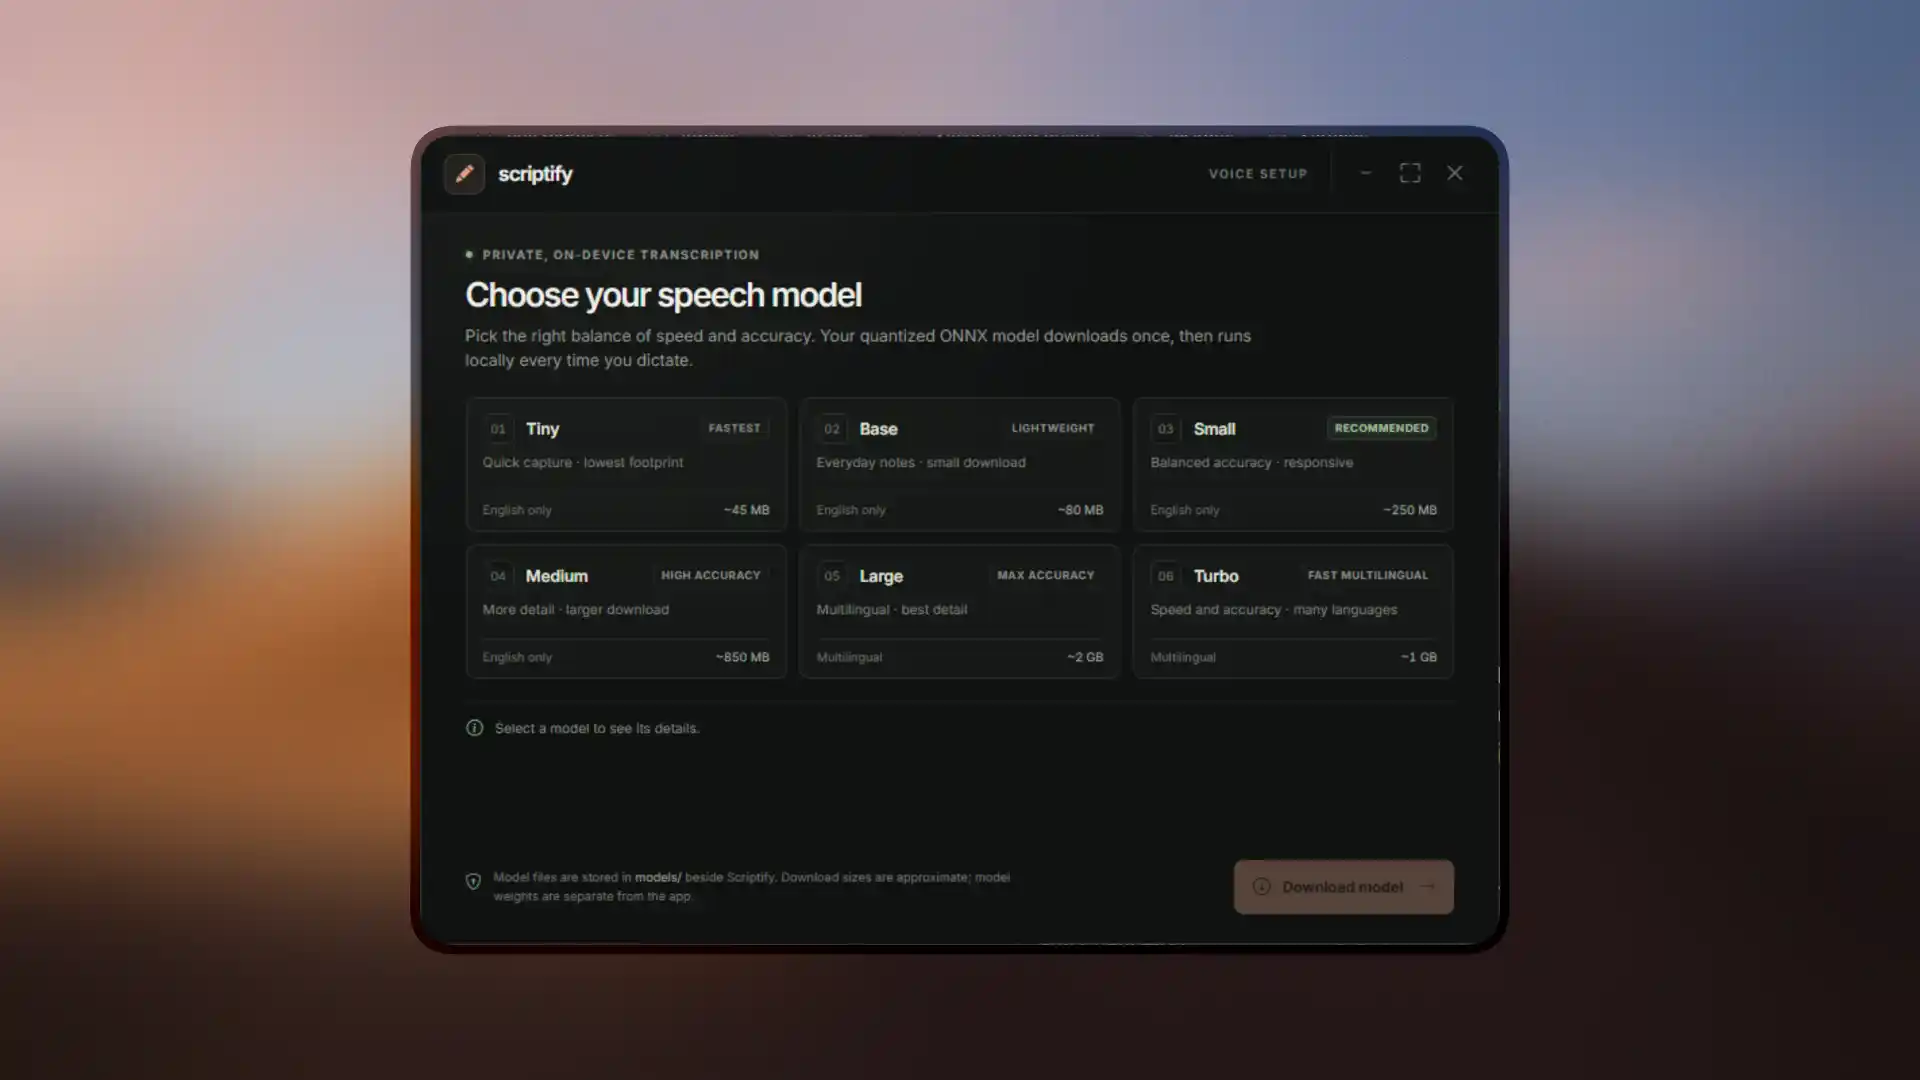The width and height of the screenshot is (1920, 1080).
Task: Select the Base model card
Action: point(960,464)
